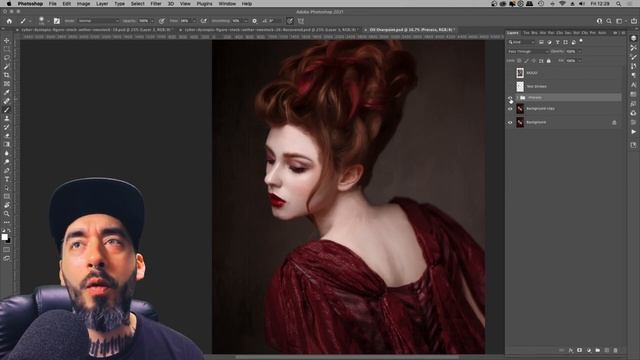The width and height of the screenshot is (640, 360).
Task: Click the symmetry paint butterfly icon
Action: (301, 21)
